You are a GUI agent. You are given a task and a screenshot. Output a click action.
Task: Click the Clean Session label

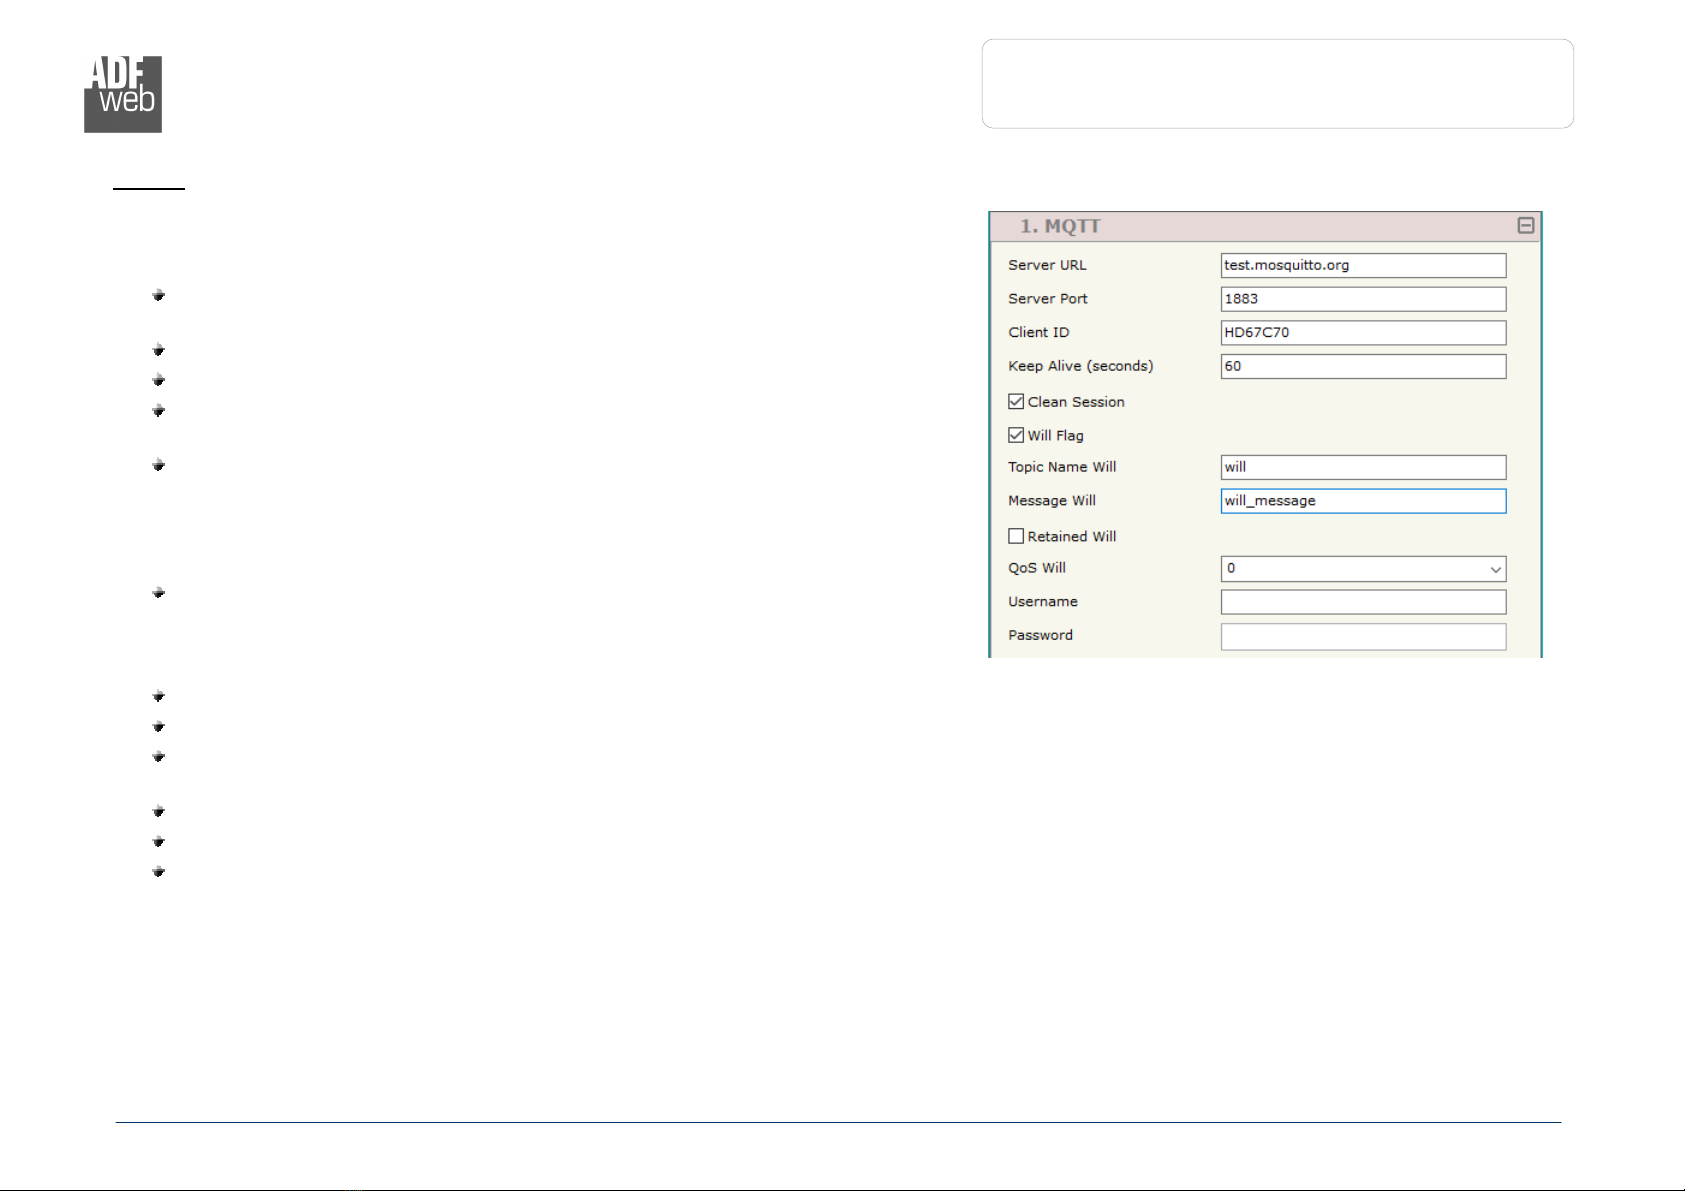coord(1076,402)
